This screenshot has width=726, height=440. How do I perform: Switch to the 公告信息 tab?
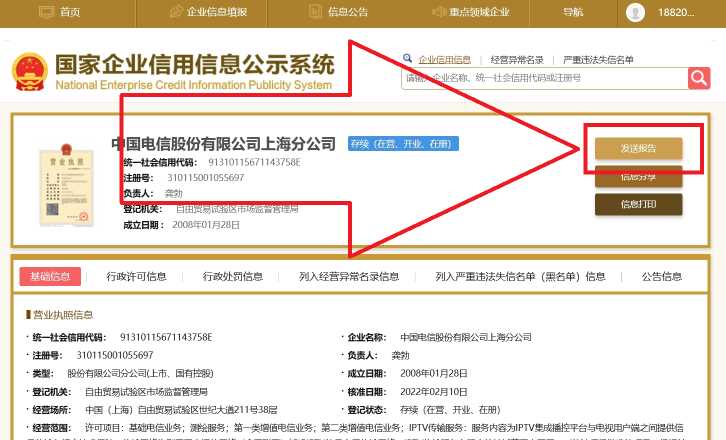[x=662, y=277]
